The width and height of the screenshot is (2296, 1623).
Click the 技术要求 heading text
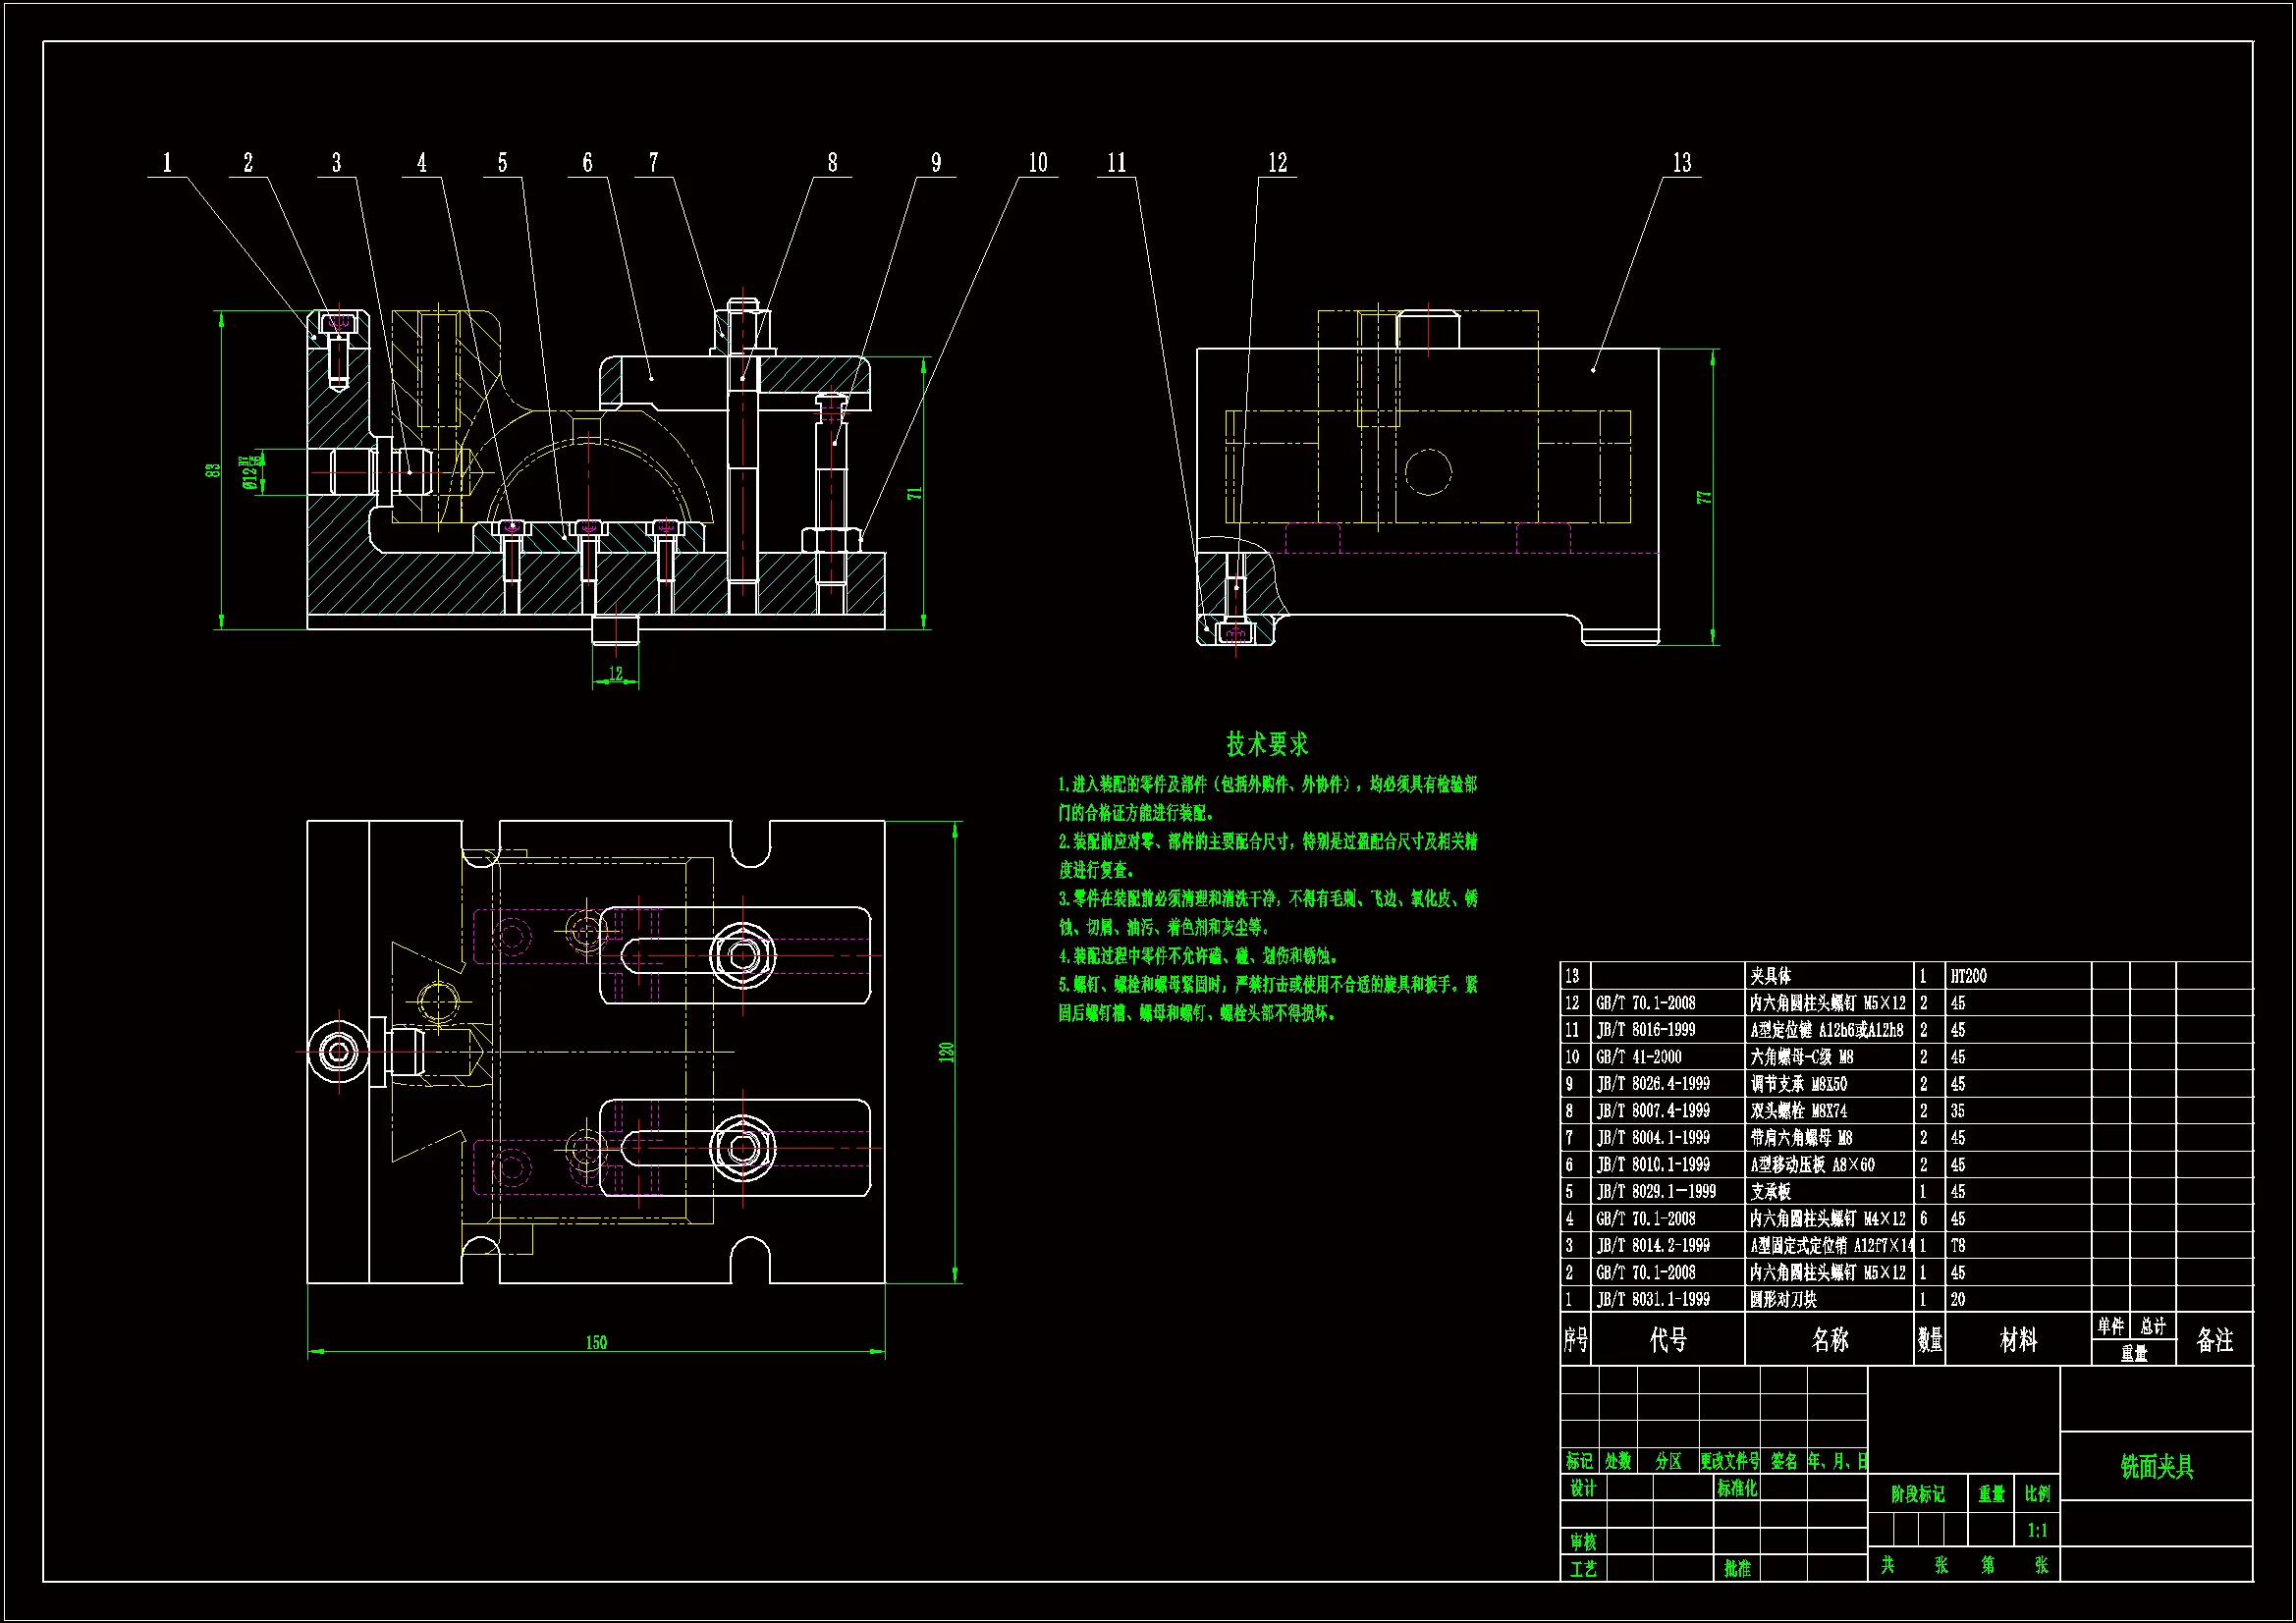point(1267,744)
